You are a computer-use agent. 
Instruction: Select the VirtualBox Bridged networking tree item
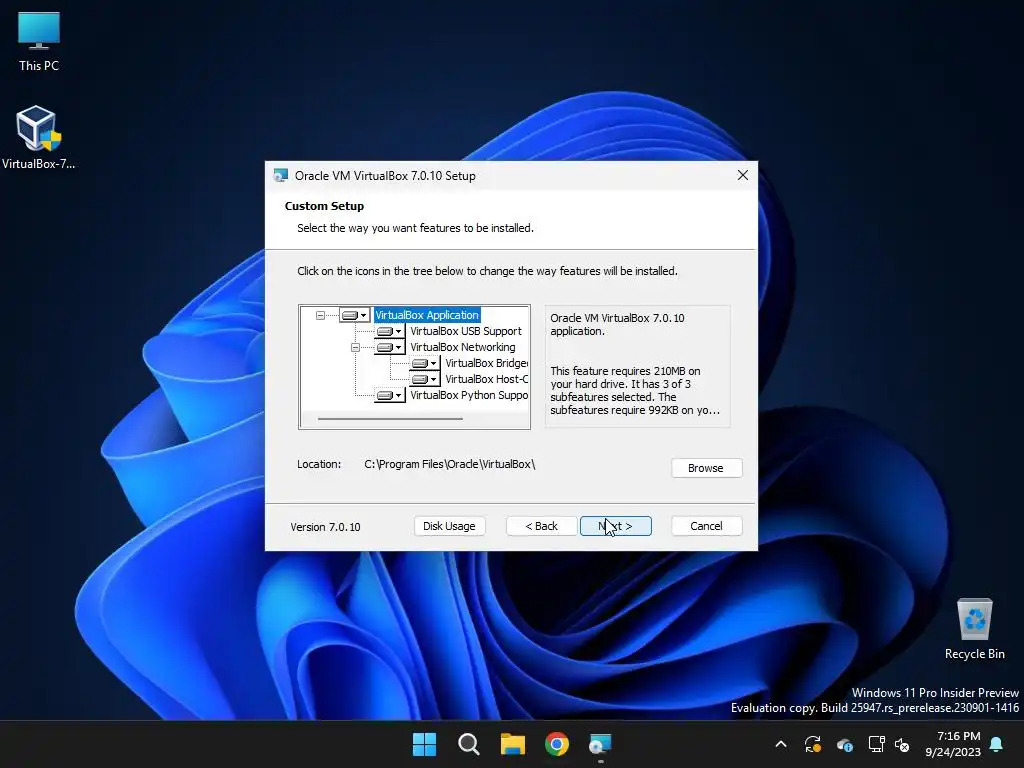coord(487,364)
